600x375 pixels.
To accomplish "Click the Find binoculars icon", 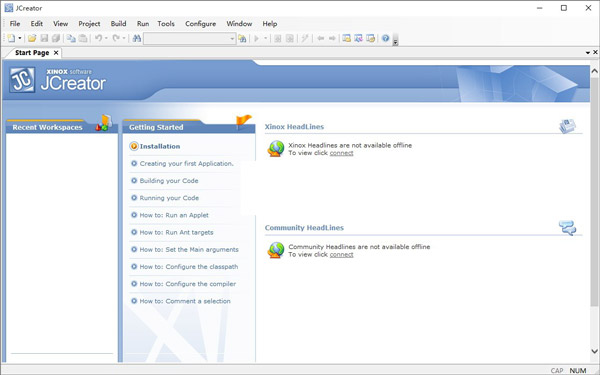I will point(137,38).
